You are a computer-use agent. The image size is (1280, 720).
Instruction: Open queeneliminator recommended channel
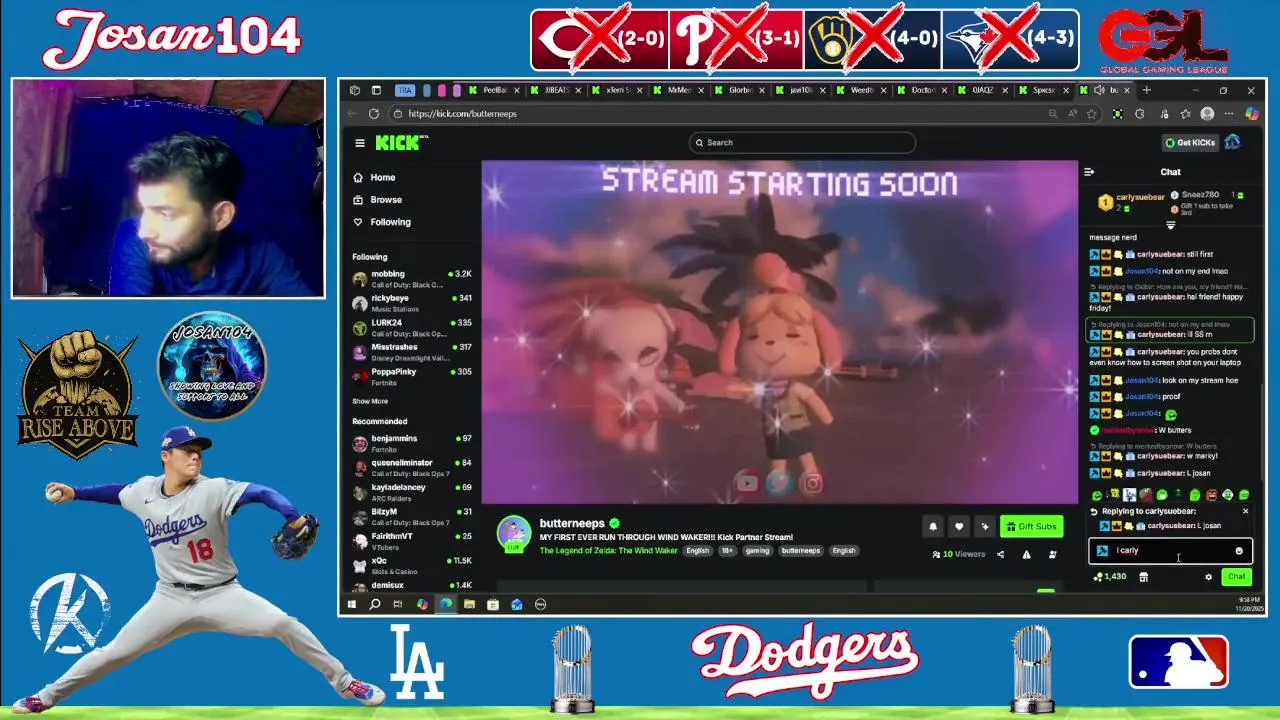411,467
